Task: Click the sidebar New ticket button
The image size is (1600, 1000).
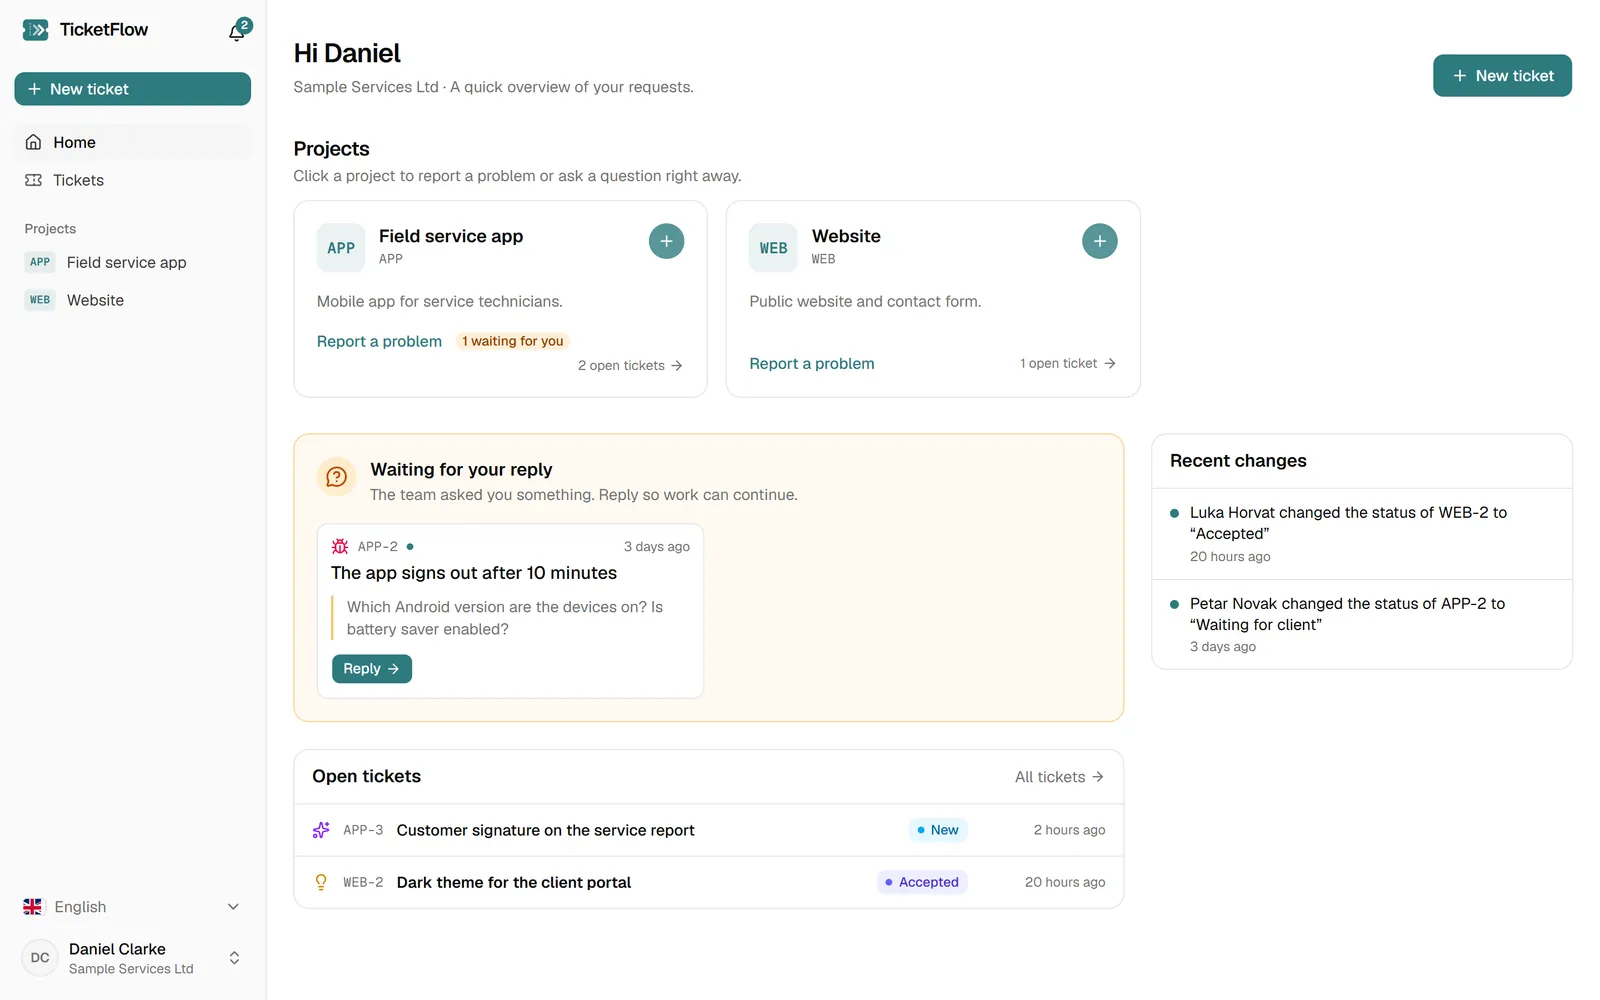Action: pyautogui.click(x=133, y=89)
